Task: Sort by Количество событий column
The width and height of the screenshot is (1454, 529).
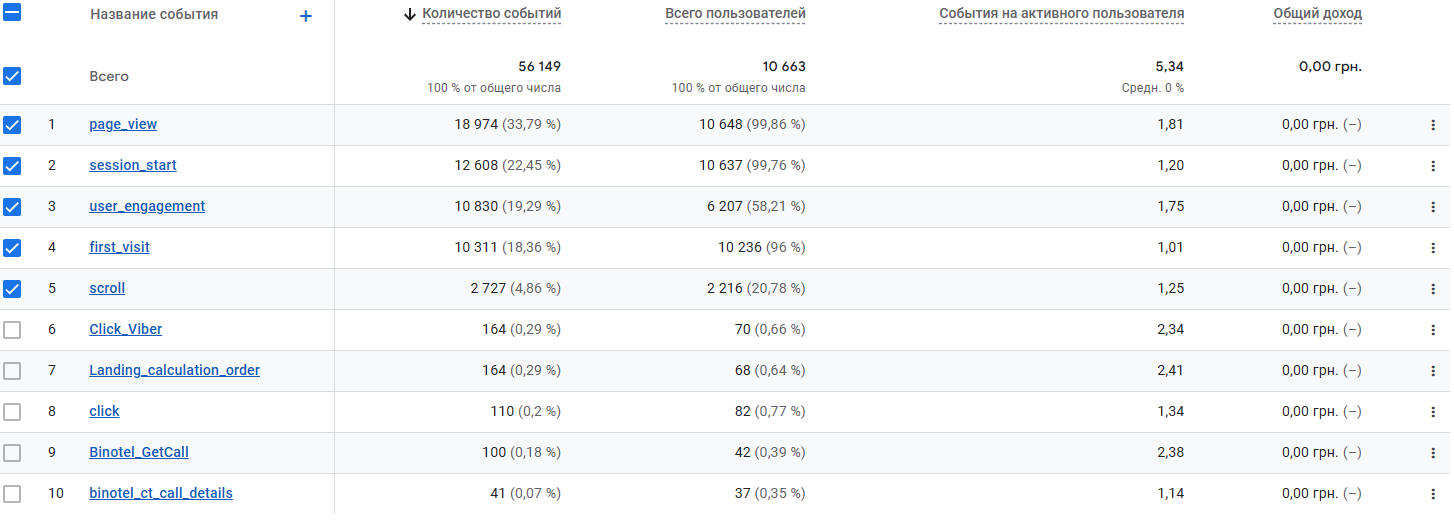Action: (491, 14)
